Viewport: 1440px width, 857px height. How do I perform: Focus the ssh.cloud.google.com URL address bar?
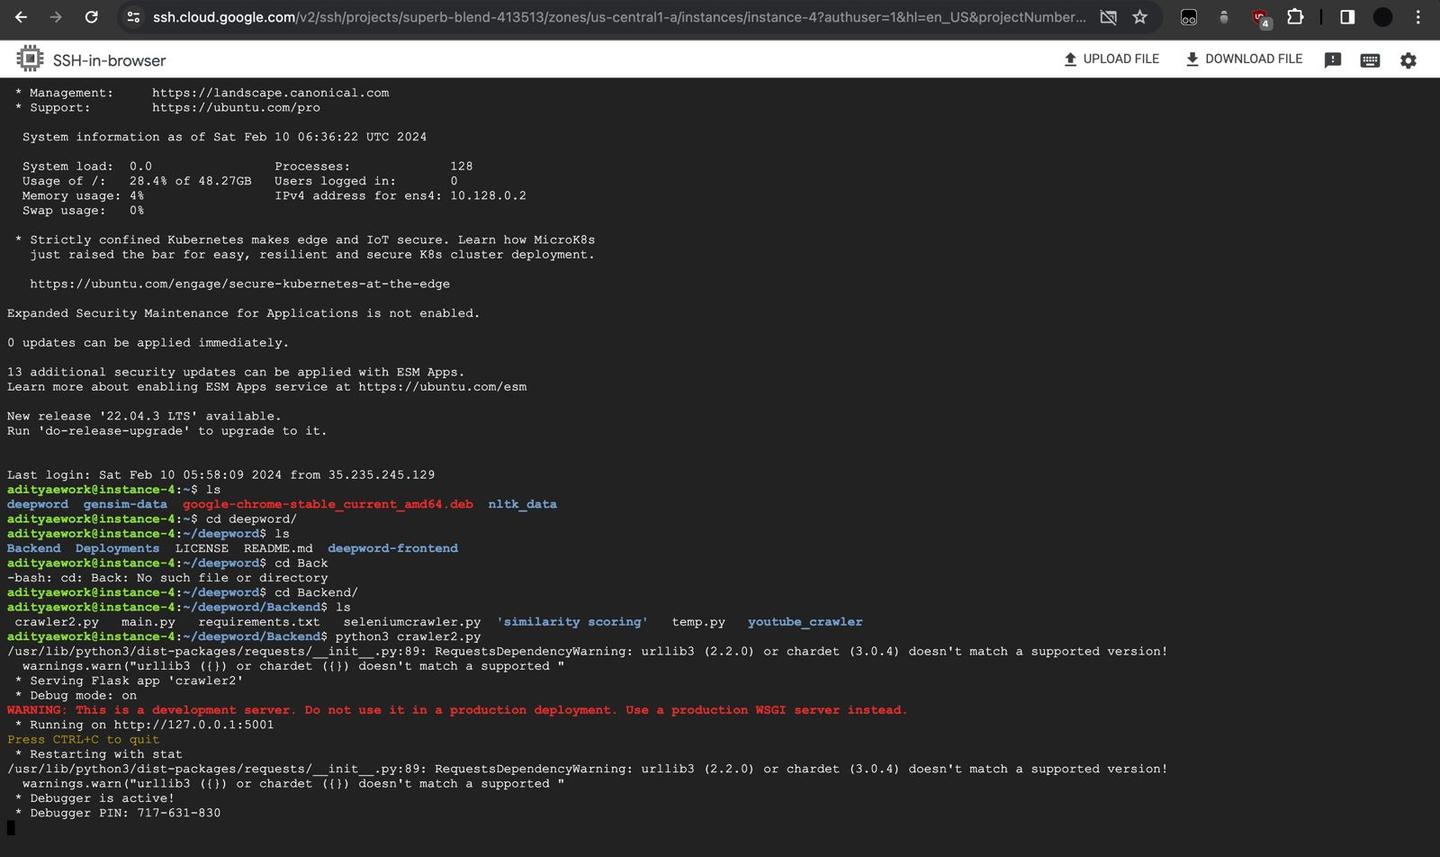pyautogui.click(x=618, y=17)
